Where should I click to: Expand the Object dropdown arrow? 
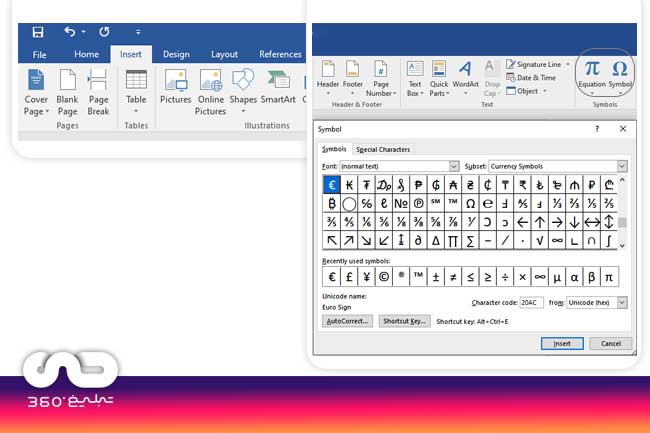click(x=545, y=91)
